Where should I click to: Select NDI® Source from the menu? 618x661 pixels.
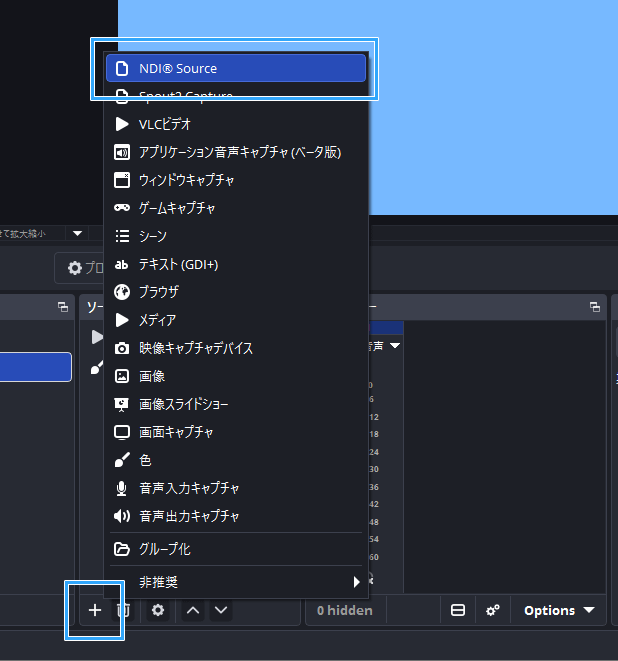coord(236,68)
